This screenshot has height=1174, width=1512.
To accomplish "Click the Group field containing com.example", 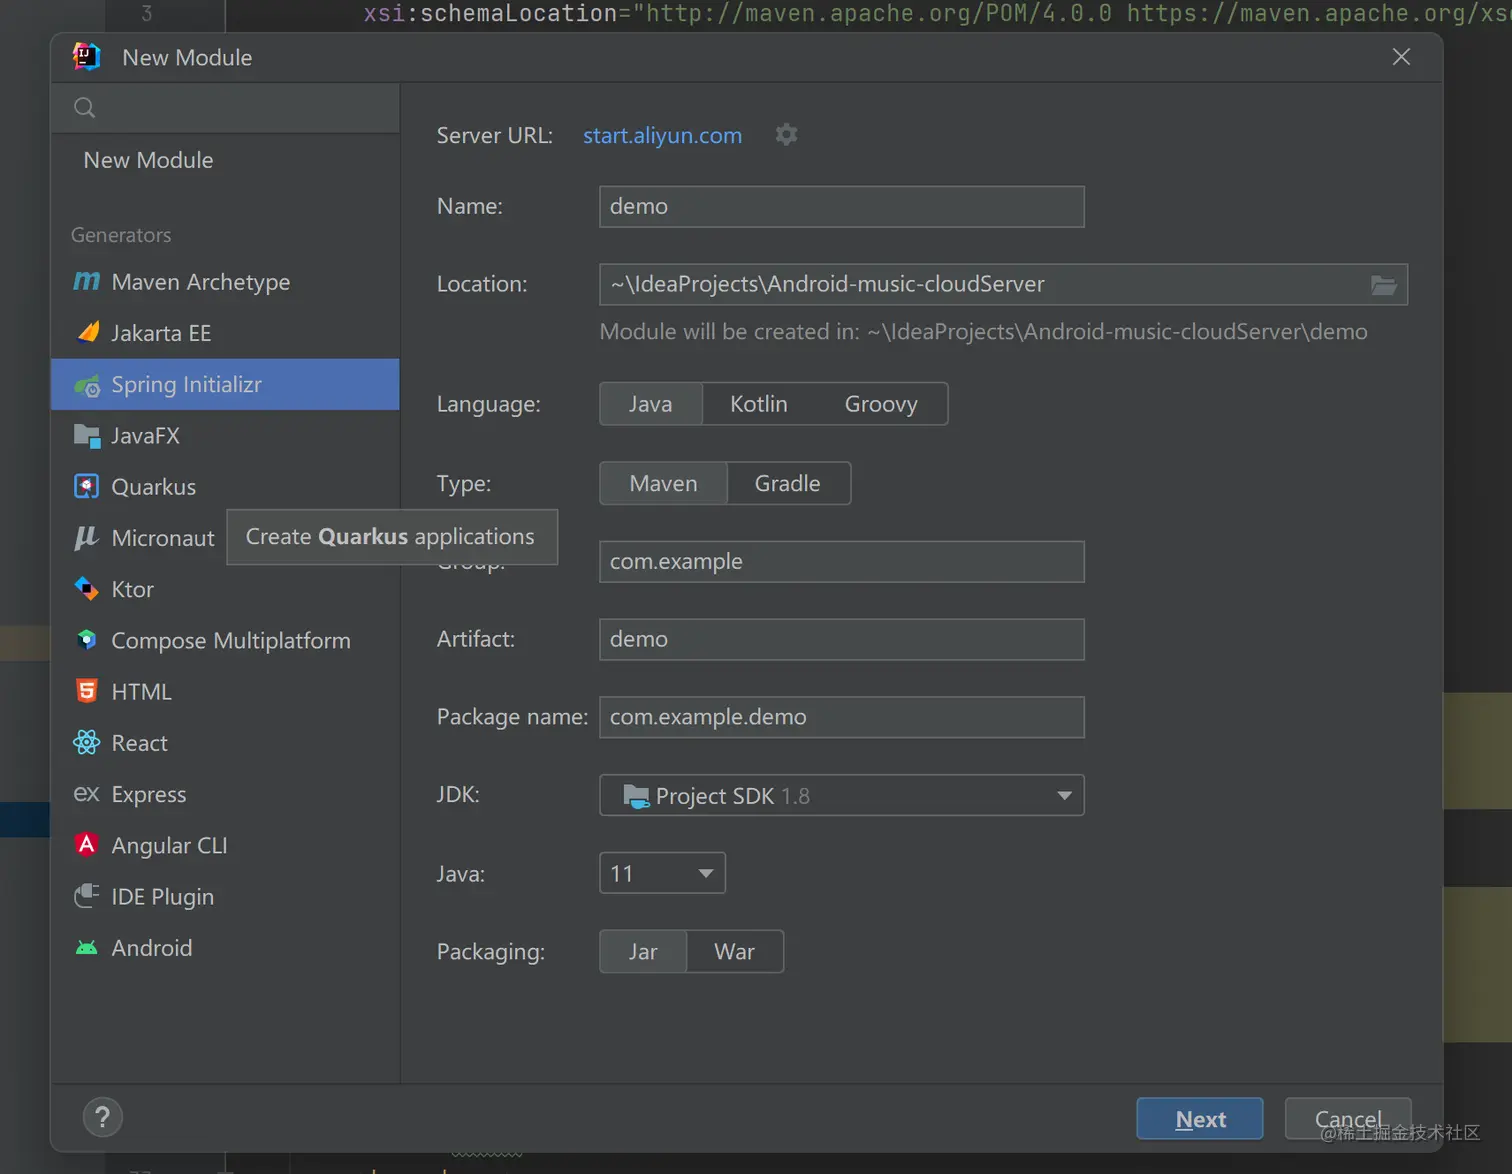I will pos(842,562).
